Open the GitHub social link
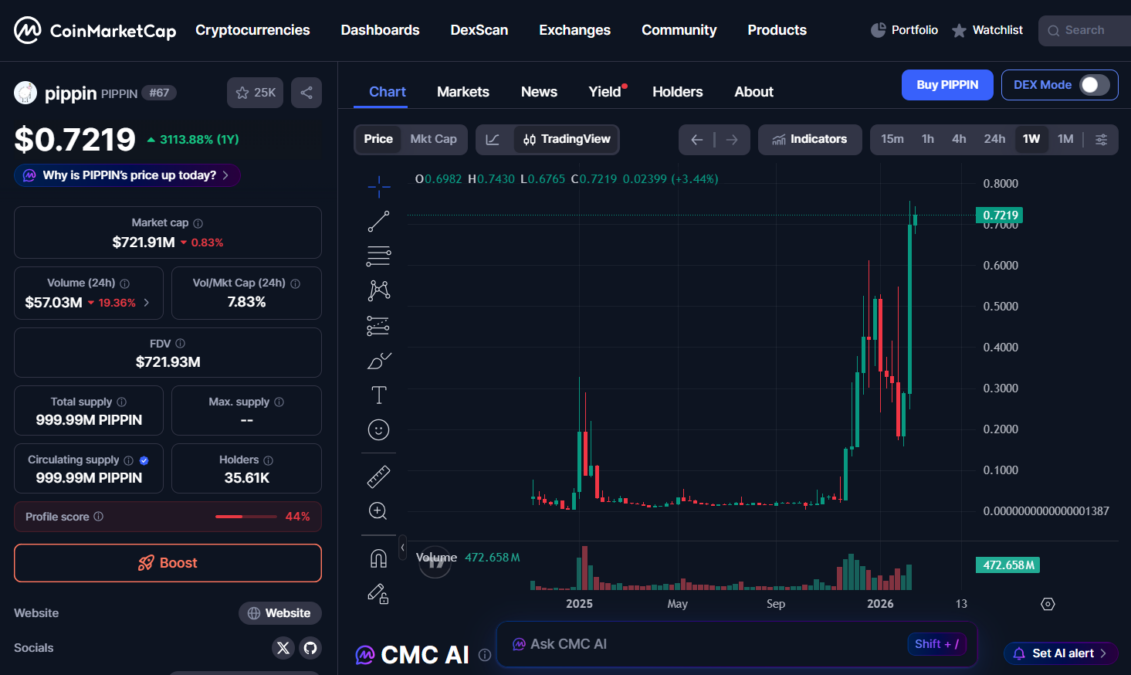This screenshot has width=1131, height=675. (x=310, y=648)
